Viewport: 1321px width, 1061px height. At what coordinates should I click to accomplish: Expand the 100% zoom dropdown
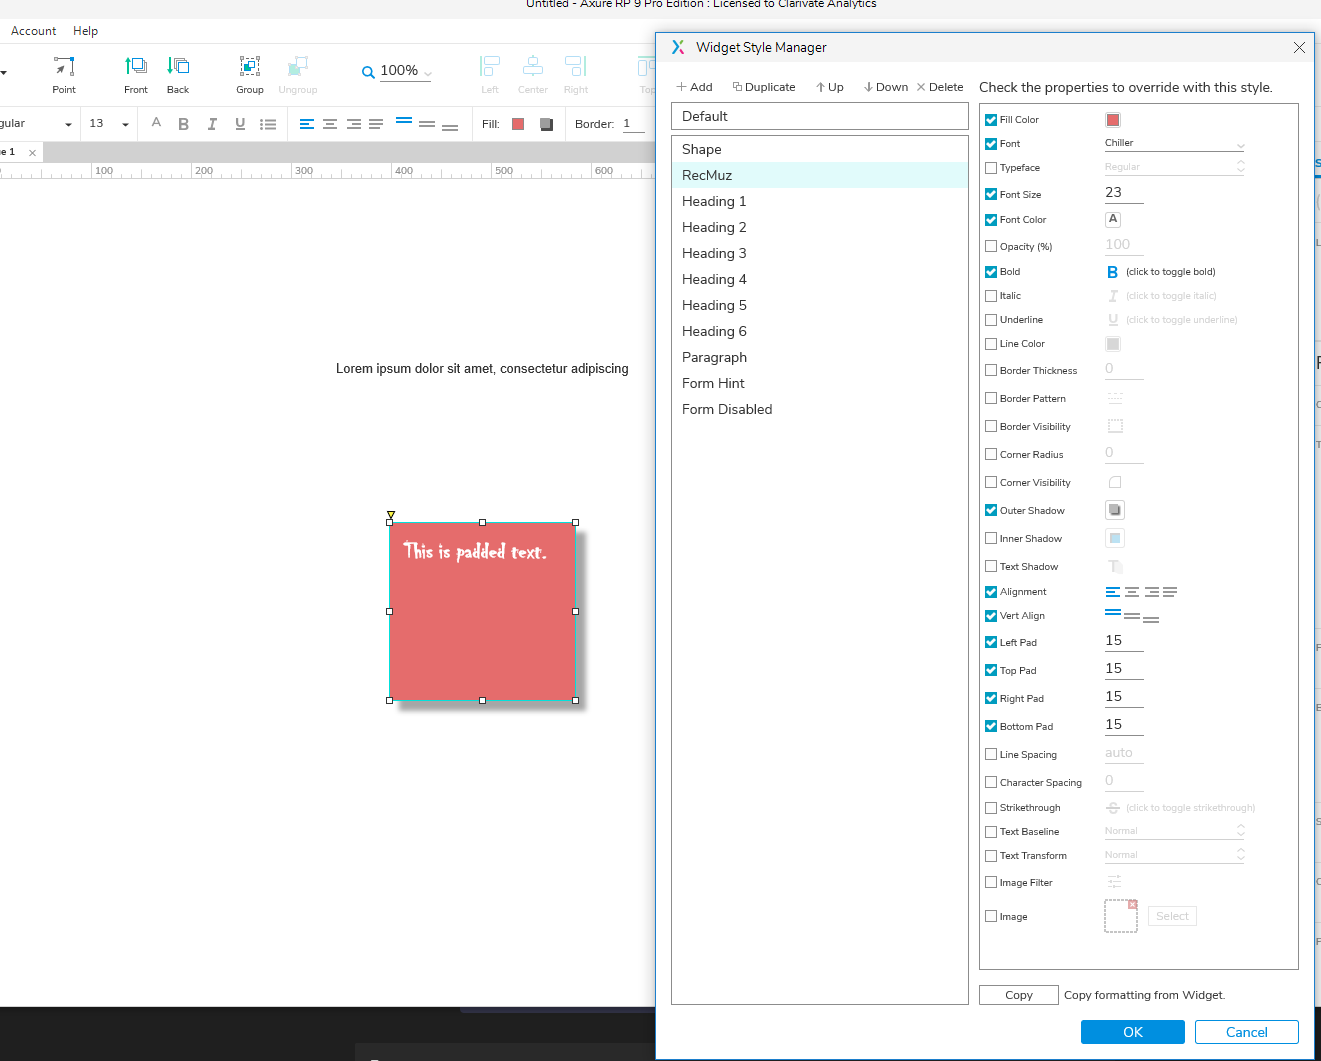[x=428, y=73]
